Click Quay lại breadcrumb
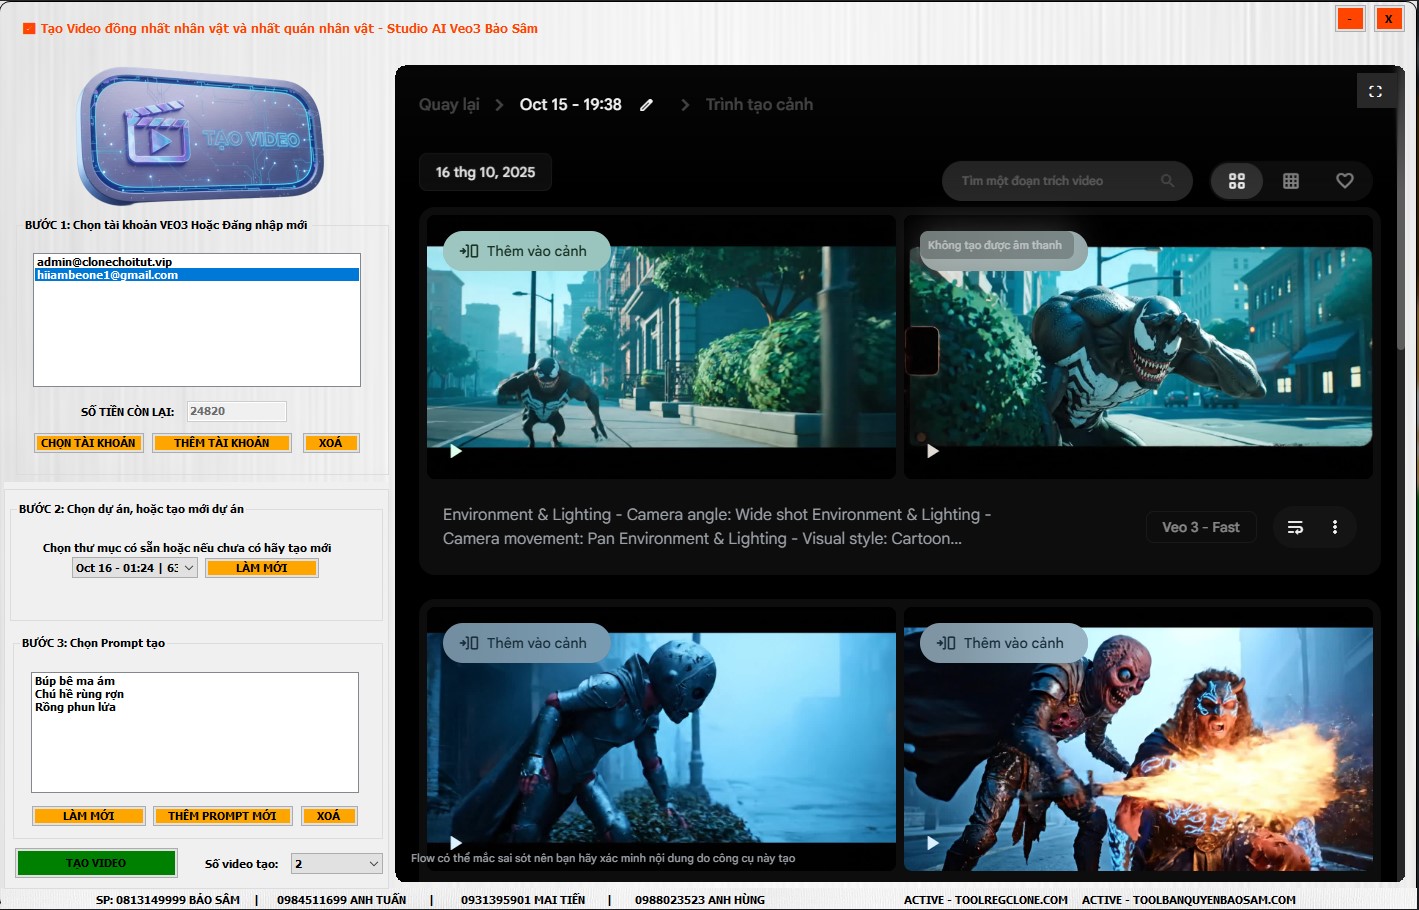Image resolution: width=1419 pixels, height=910 pixels. coord(449,105)
